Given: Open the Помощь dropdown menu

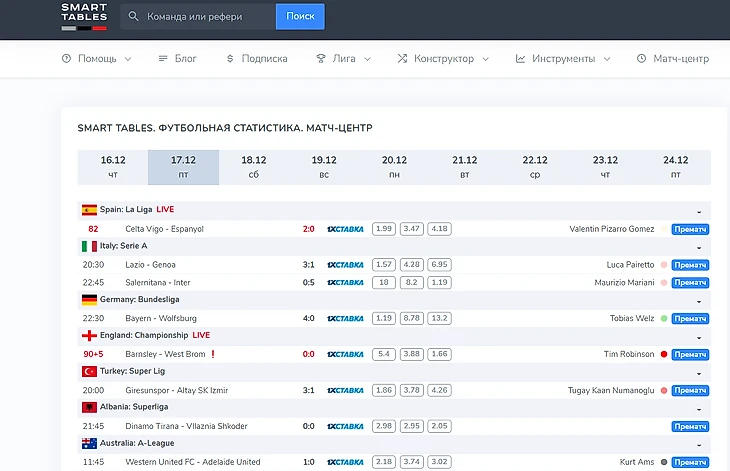Looking at the screenshot, I should click(96, 59).
